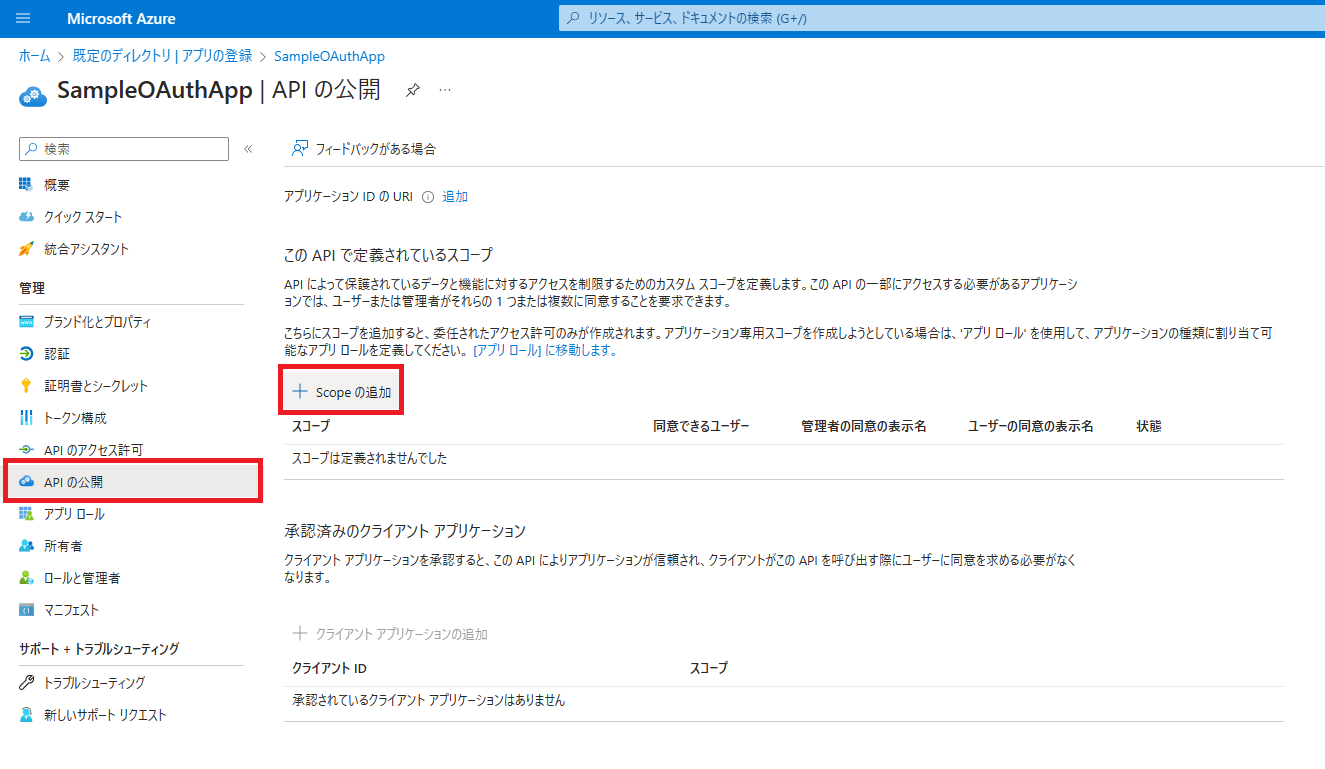Click the アプリ ロール grid icon

tap(26, 514)
